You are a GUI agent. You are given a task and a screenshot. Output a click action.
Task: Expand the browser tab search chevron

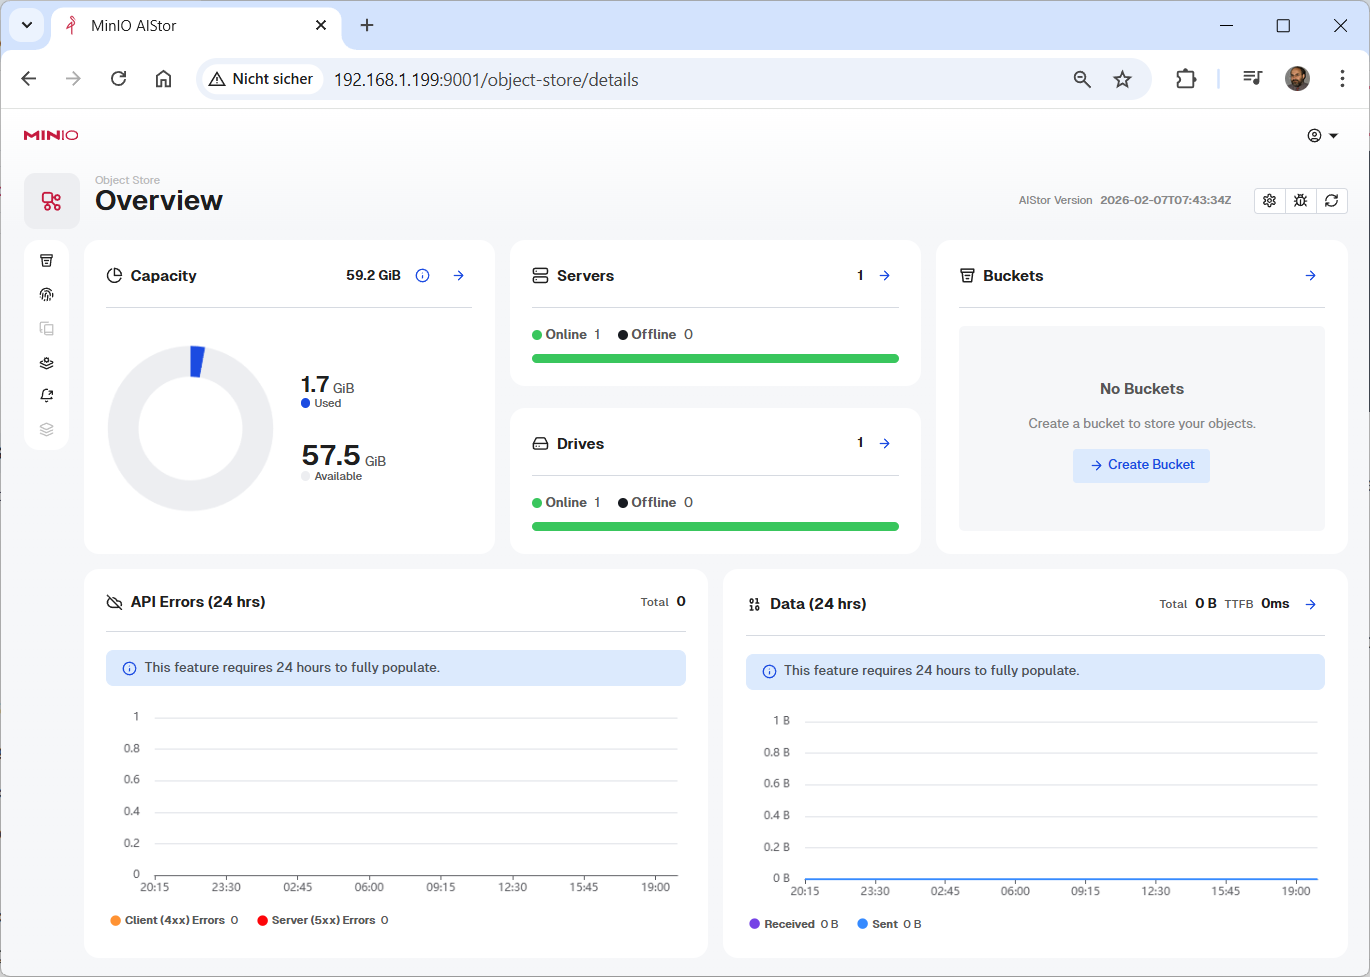[27, 25]
